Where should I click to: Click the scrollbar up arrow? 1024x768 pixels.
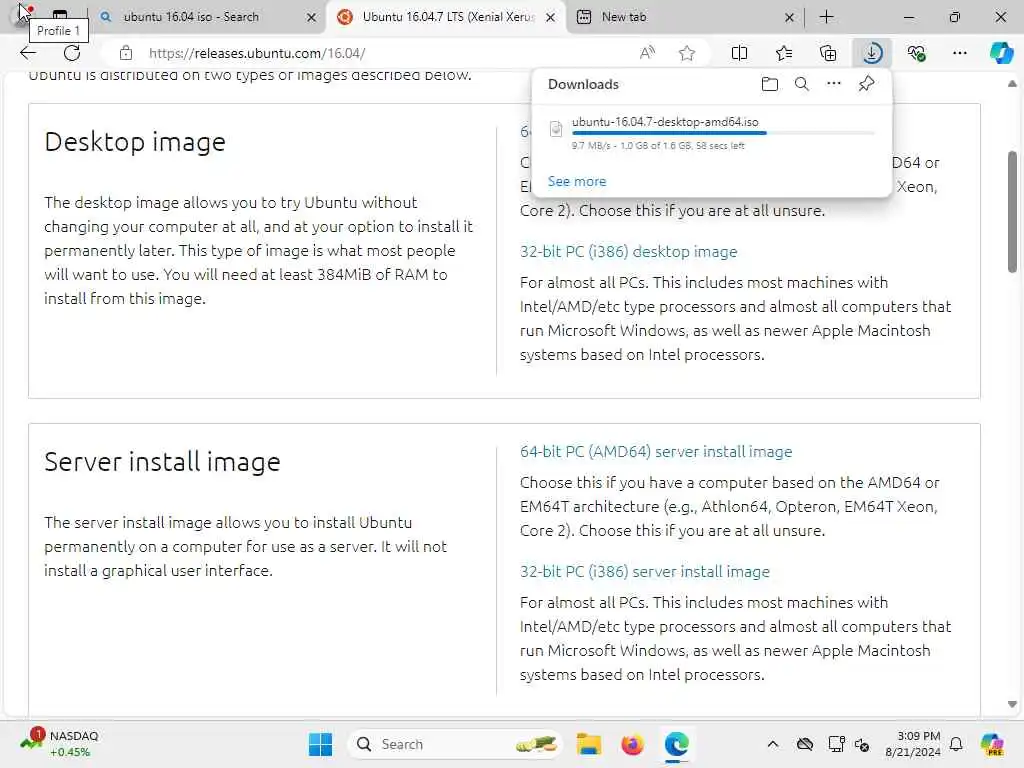pyautogui.click(x=1012, y=84)
